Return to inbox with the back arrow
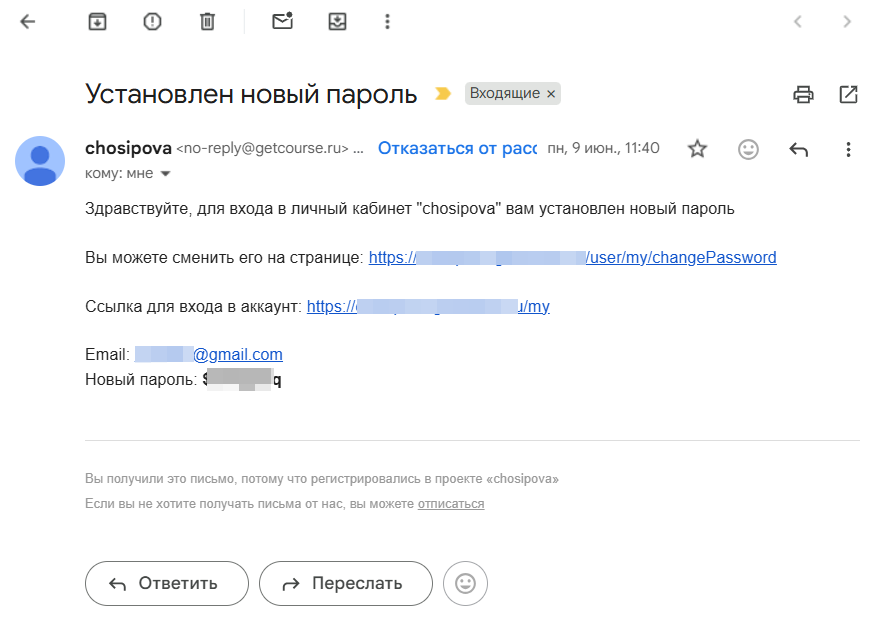This screenshot has height=643, width=883. (27, 20)
